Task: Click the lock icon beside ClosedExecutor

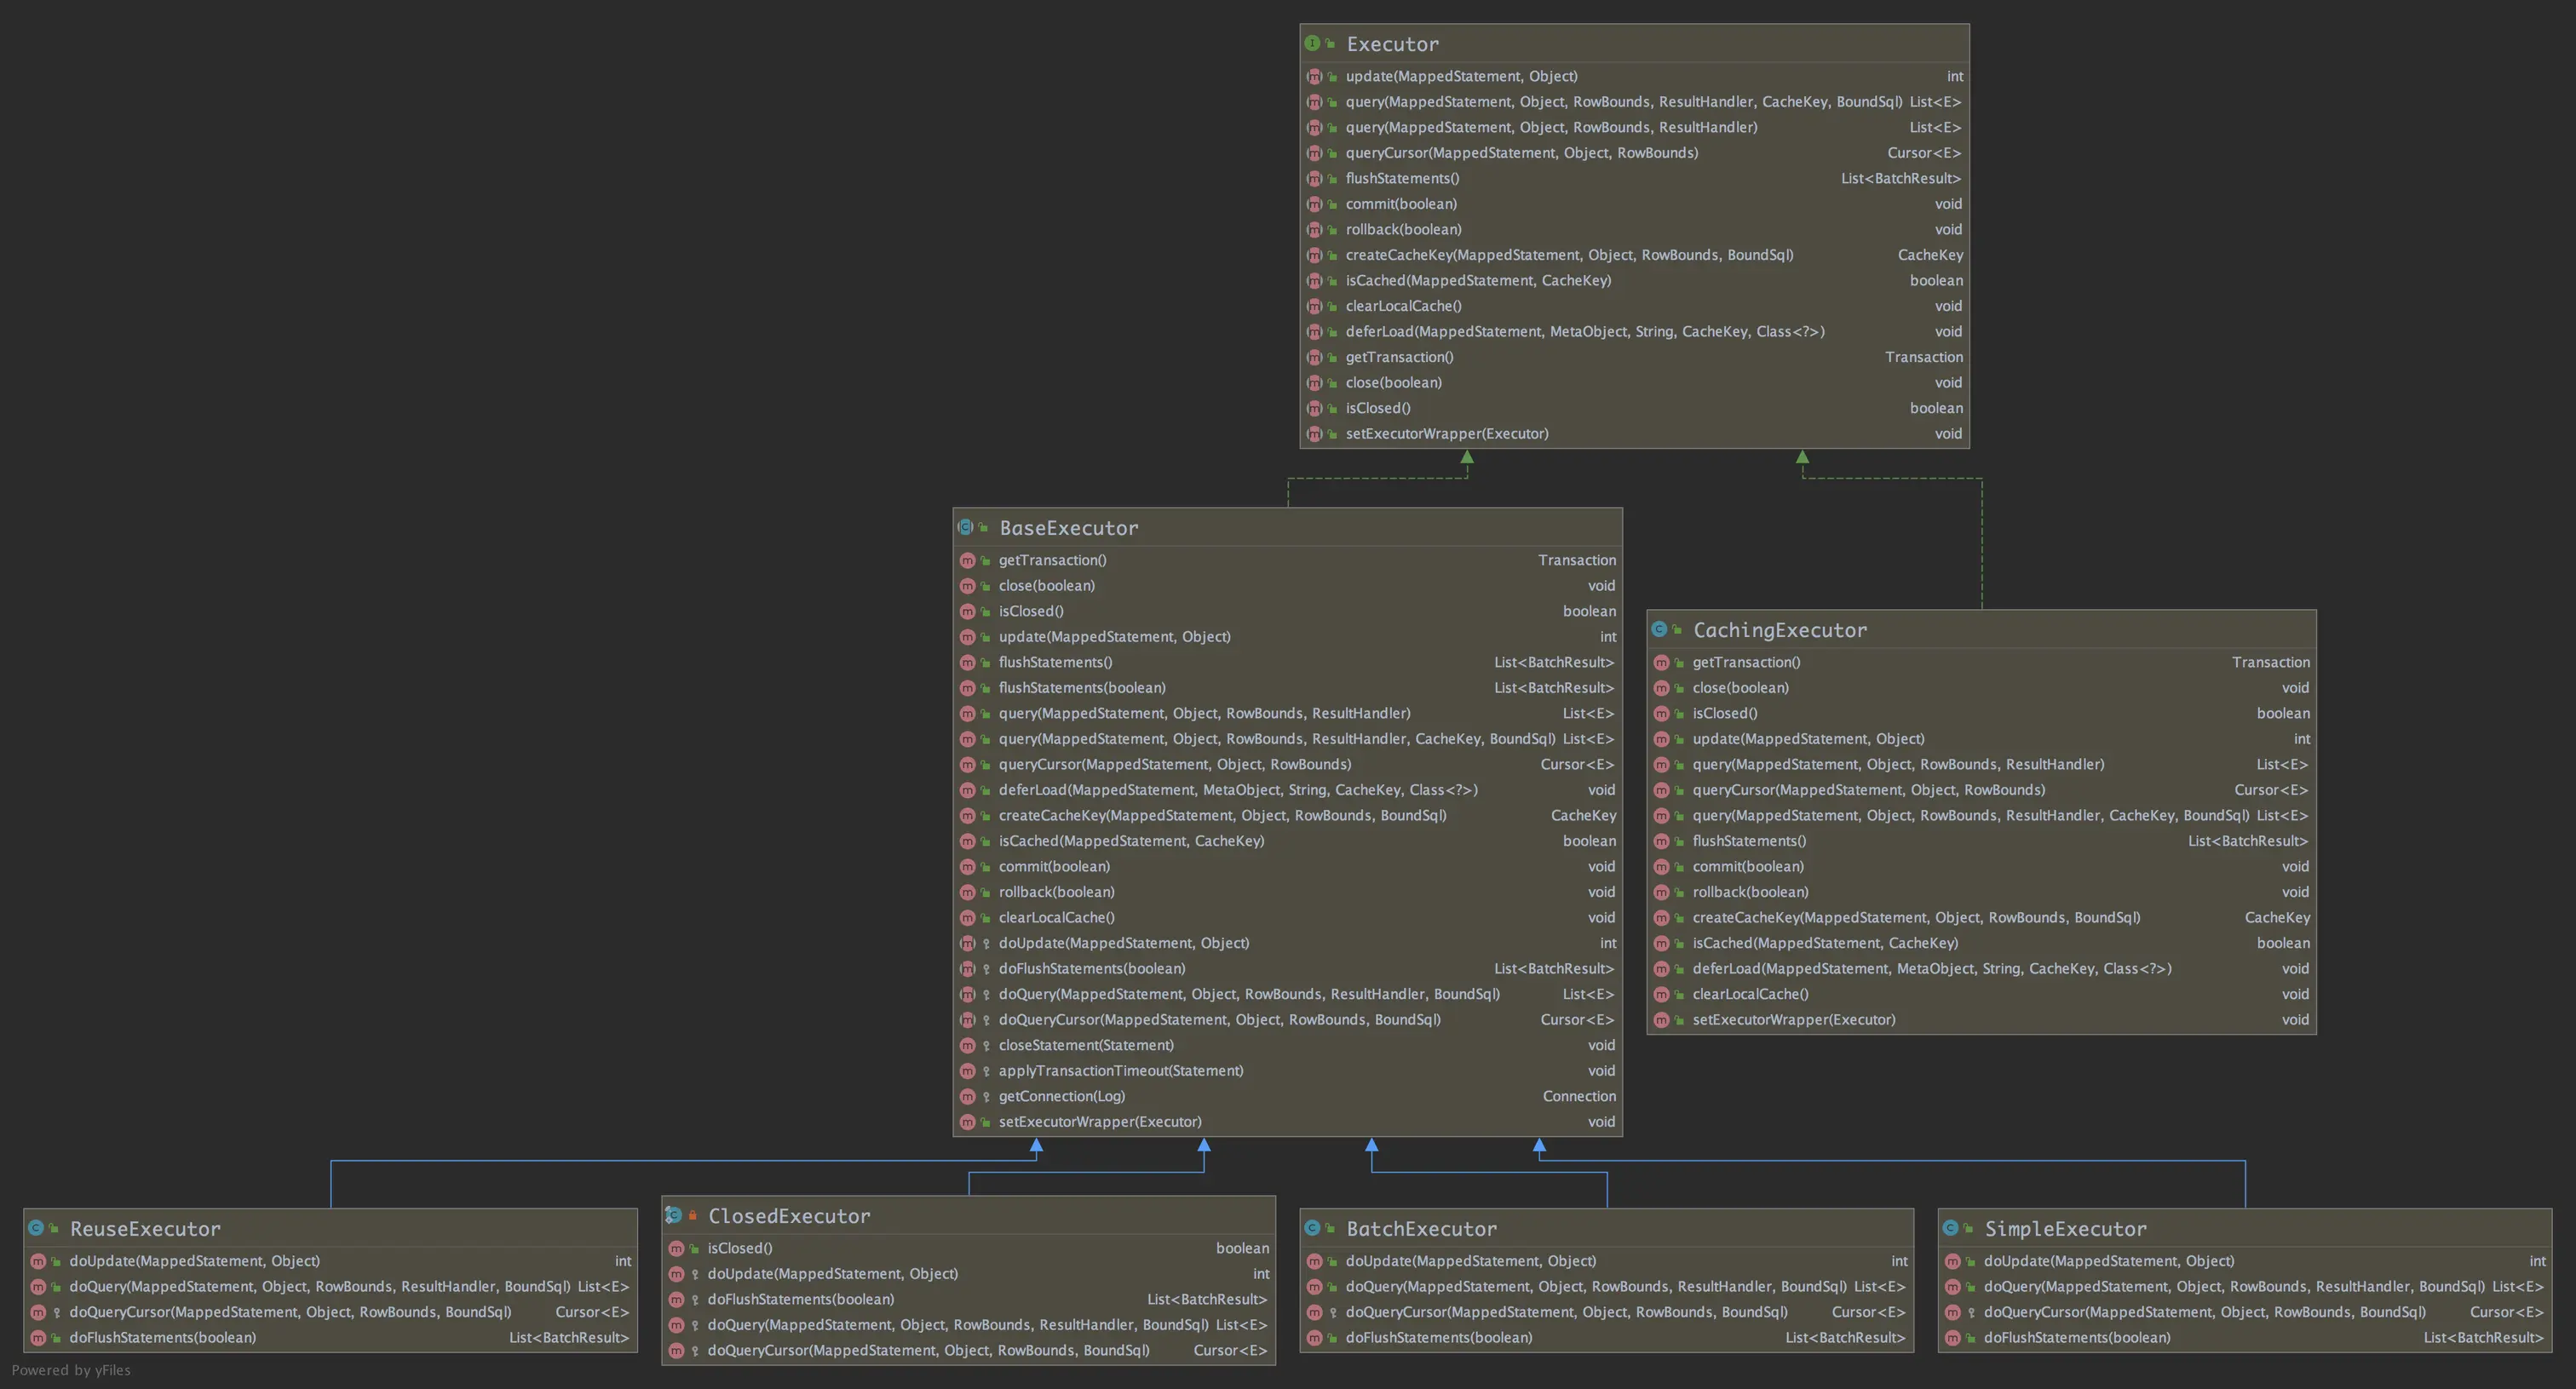Action: point(692,1215)
